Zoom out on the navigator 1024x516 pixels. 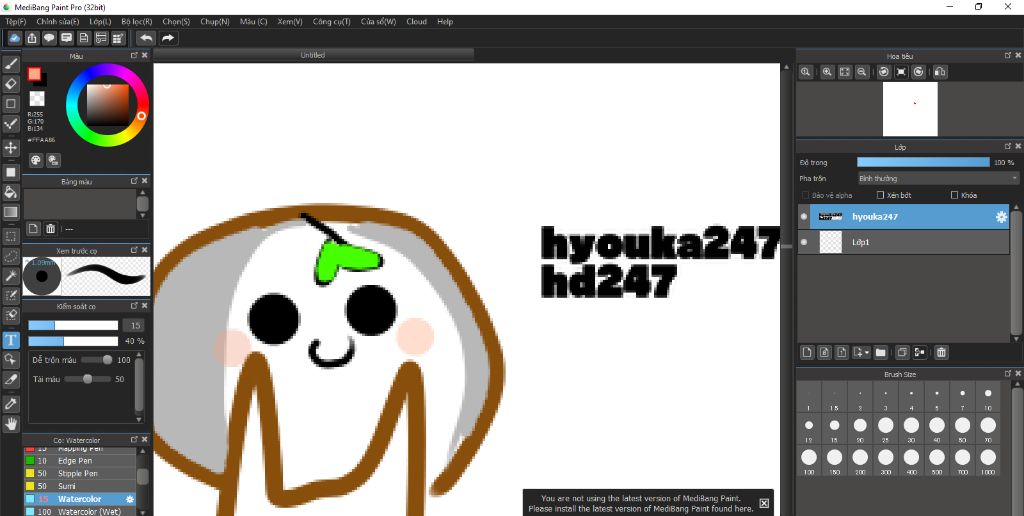pos(862,72)
